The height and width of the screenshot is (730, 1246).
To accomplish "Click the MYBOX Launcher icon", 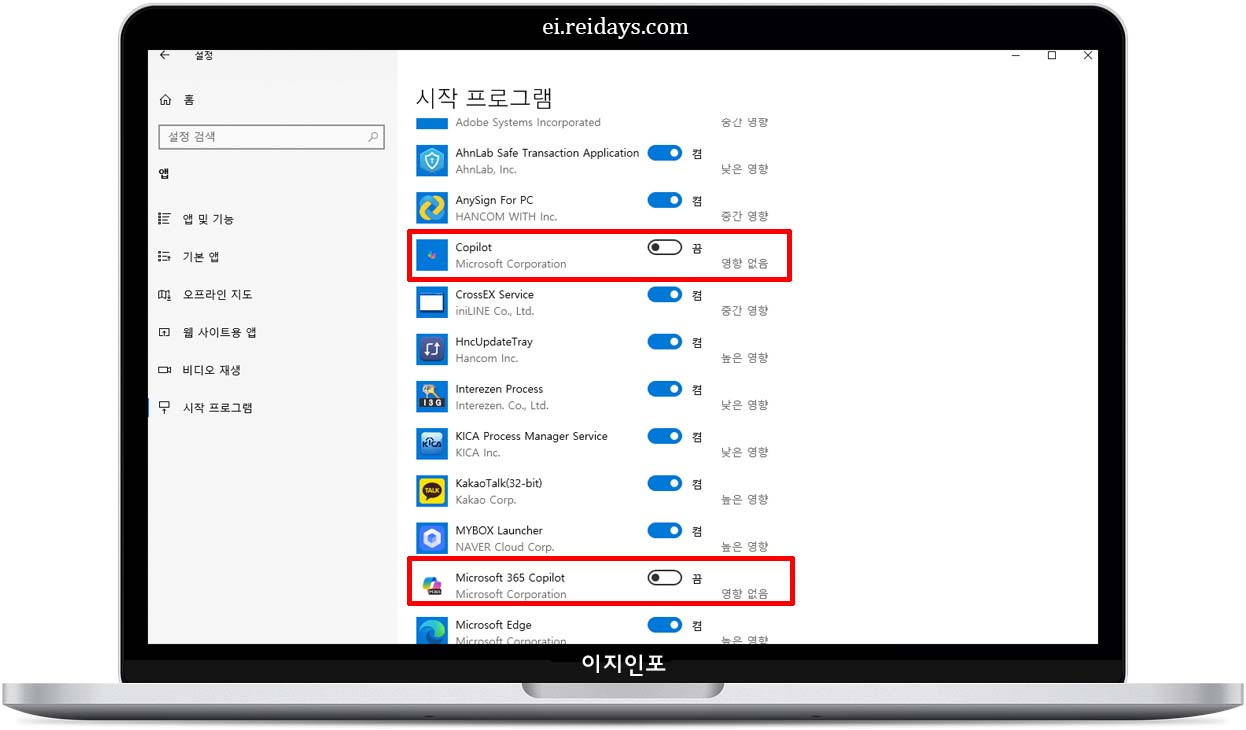I will 431,538.
